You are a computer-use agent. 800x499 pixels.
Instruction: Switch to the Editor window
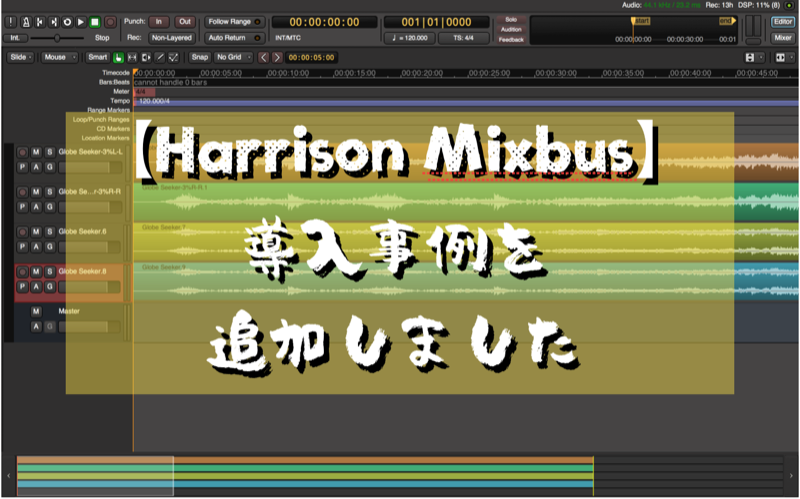[x=783, y=22]
